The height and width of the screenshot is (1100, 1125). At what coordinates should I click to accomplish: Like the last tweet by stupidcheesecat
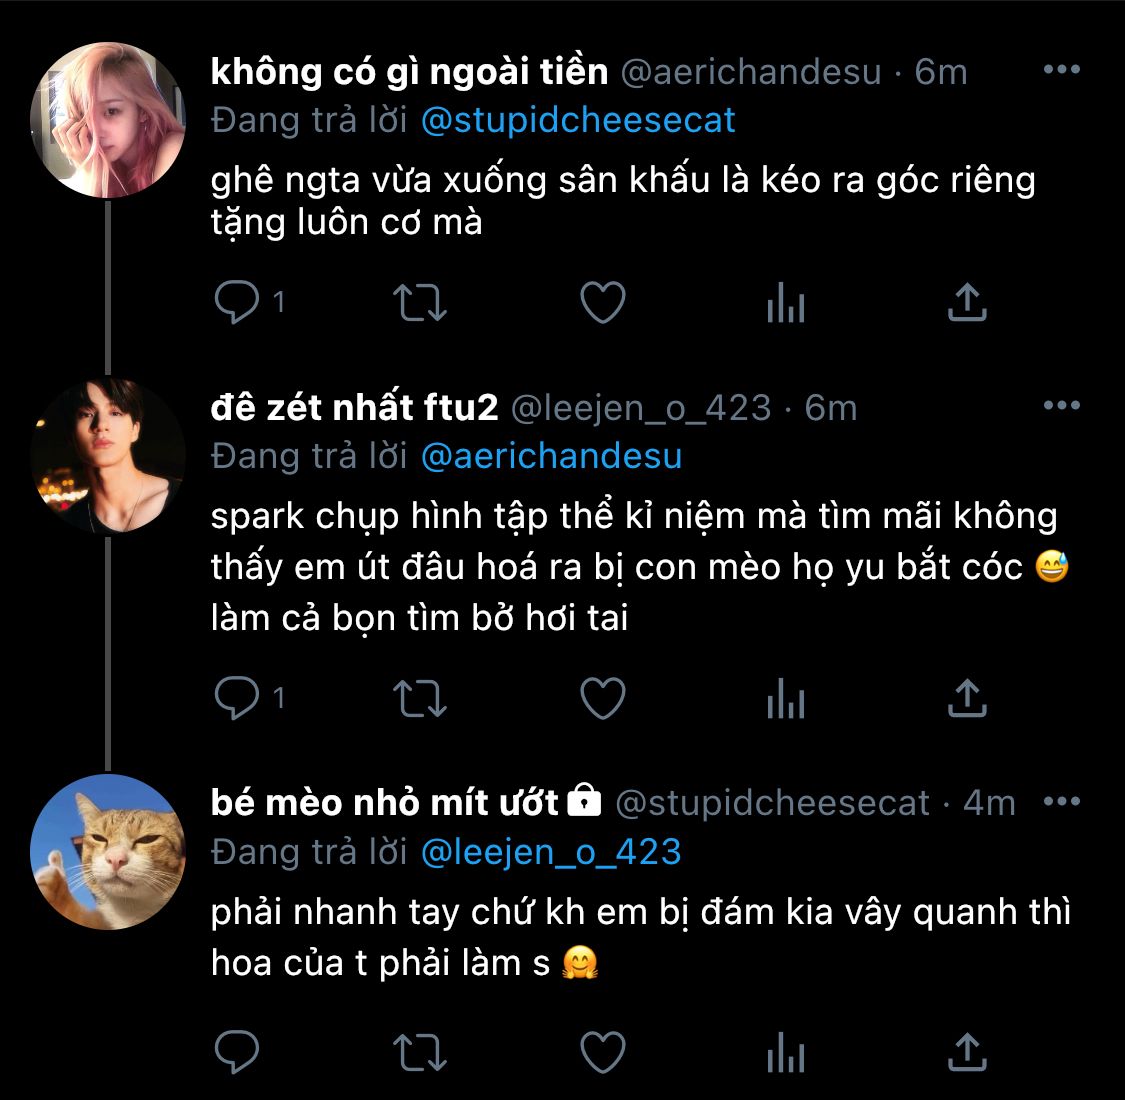pos(603,1052)
